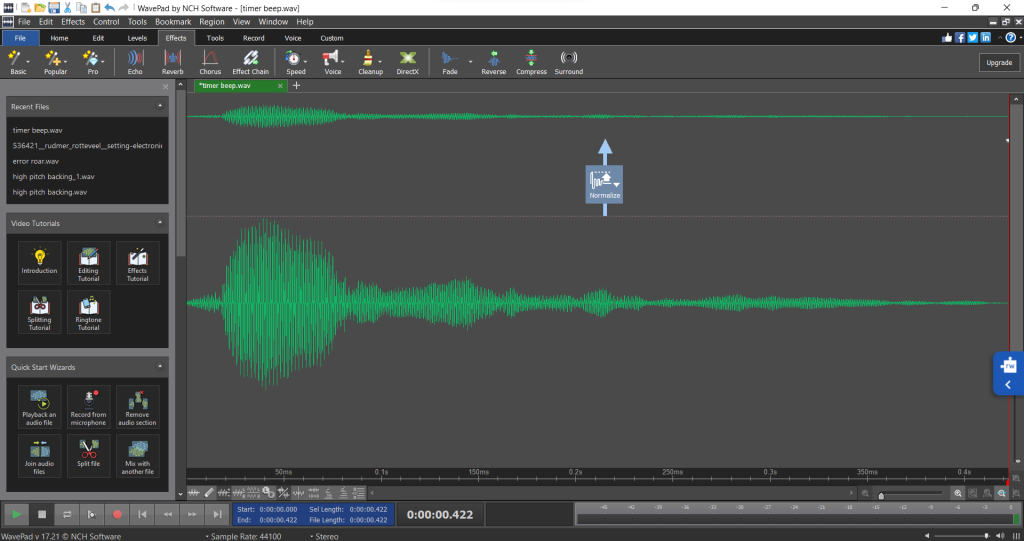Play the audio
This screenshot has width=1024, height=541.
coord(16,514)
